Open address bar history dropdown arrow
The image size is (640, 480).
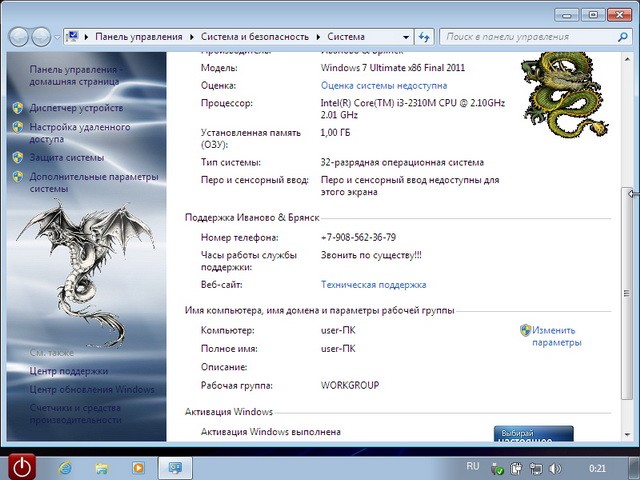[x=406, y=37]
